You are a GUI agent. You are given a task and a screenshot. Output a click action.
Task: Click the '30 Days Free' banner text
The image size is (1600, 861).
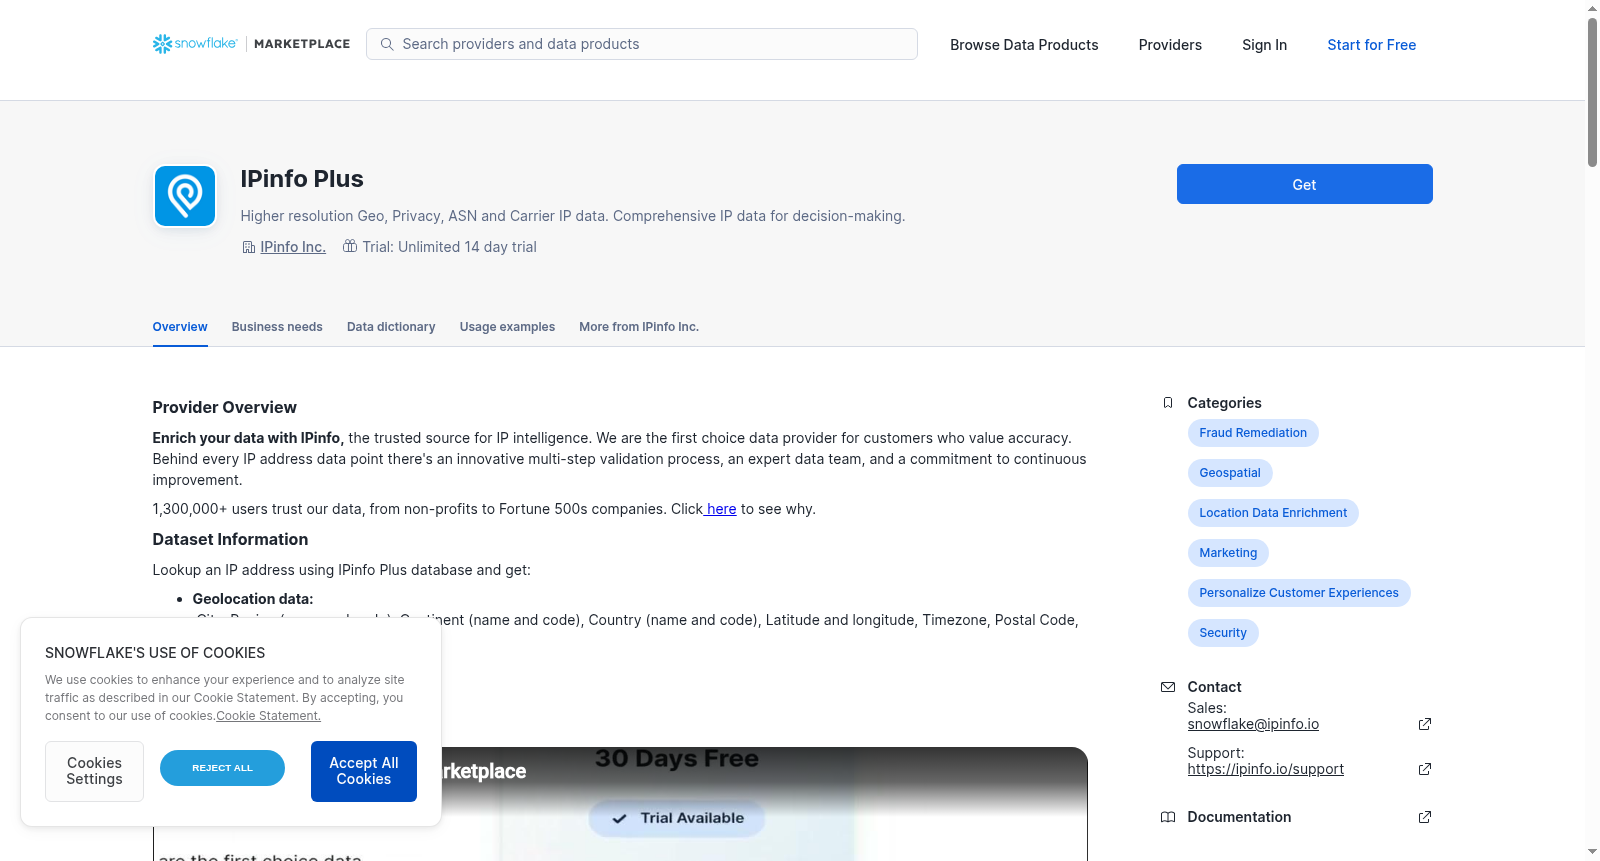677,759
